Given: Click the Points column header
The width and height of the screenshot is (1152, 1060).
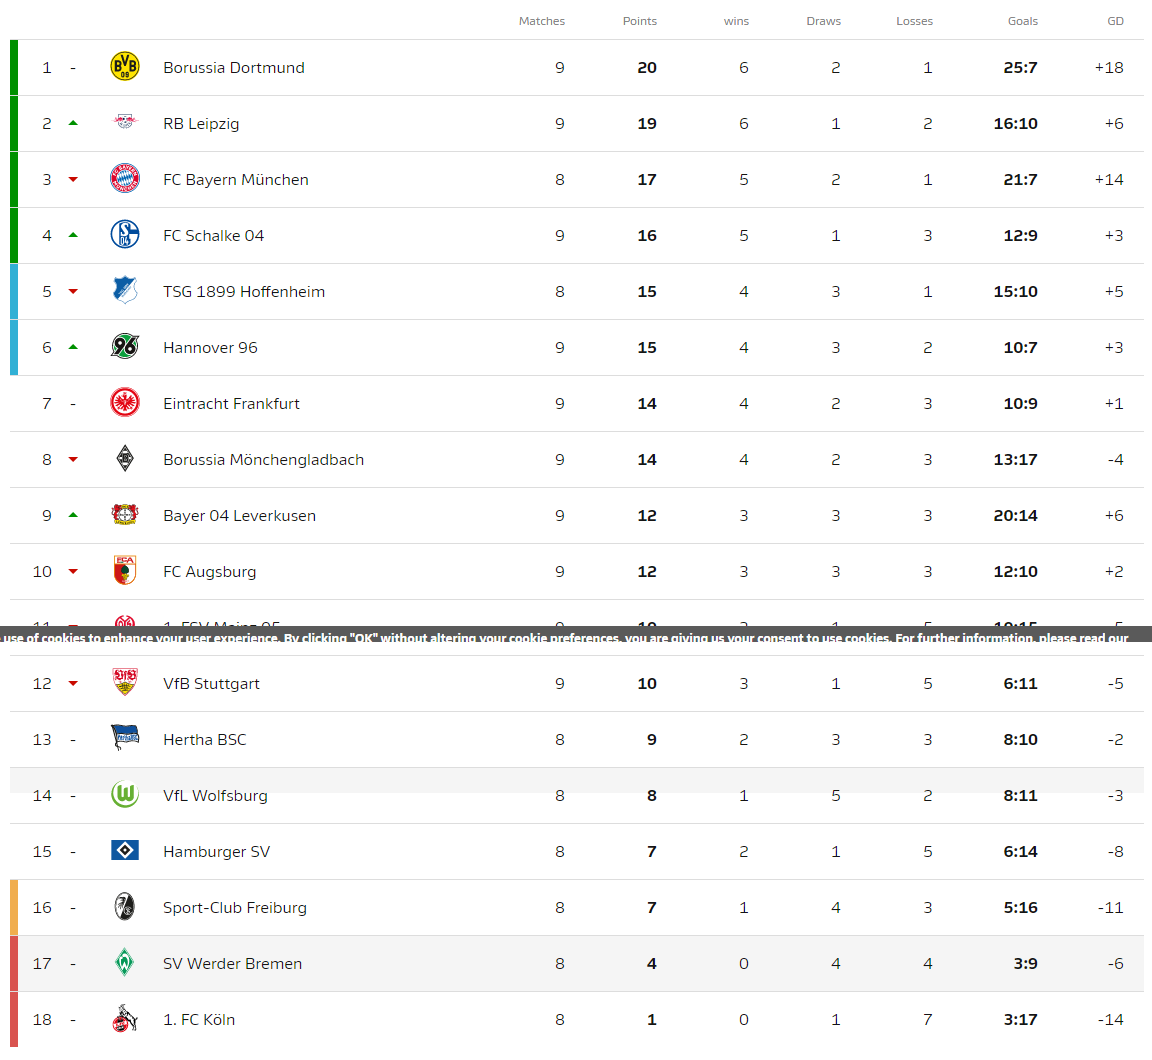Looking at the screenshot, I should (x=640, y=21).
